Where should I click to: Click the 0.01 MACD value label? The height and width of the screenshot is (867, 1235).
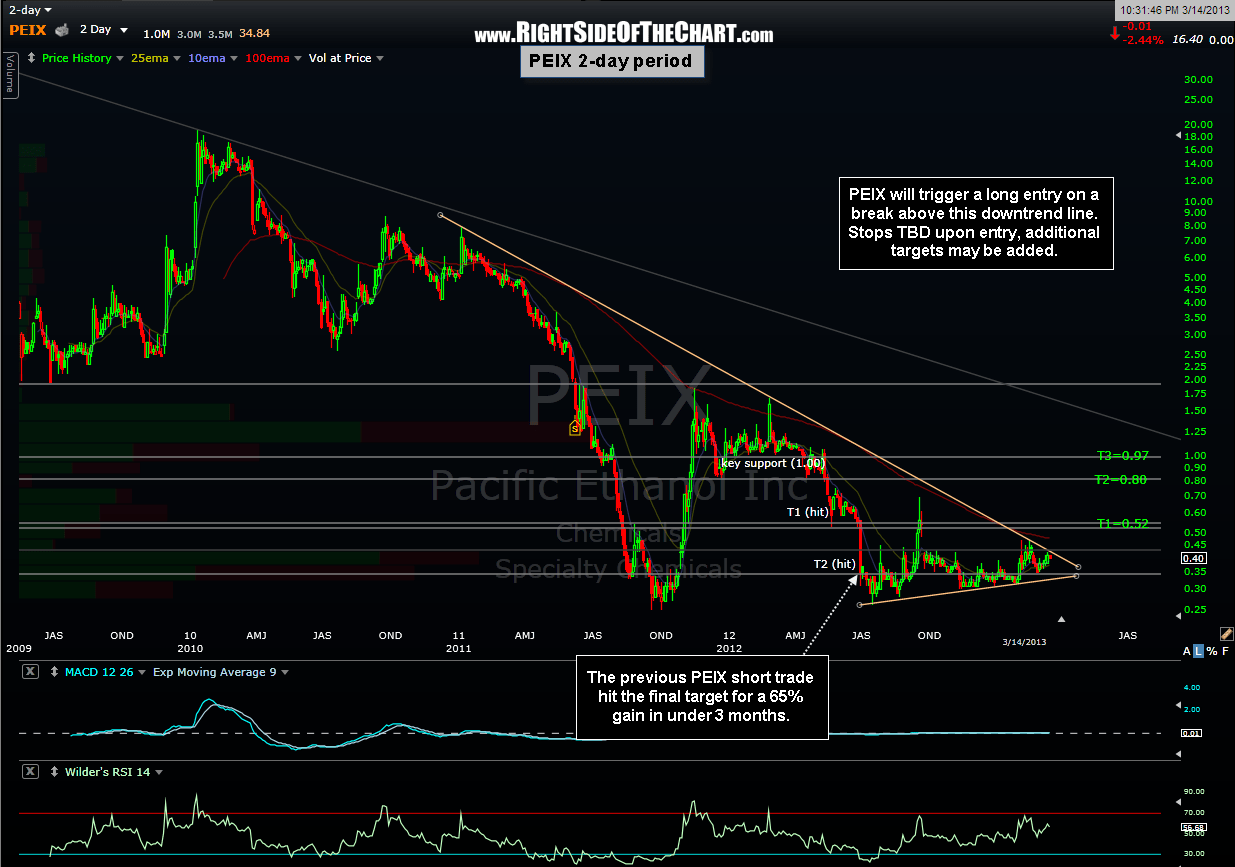point(1193,733)
